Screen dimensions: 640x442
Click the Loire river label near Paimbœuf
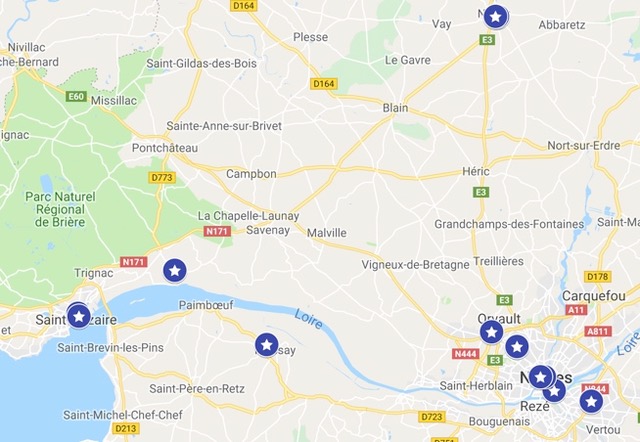(309, 319)
